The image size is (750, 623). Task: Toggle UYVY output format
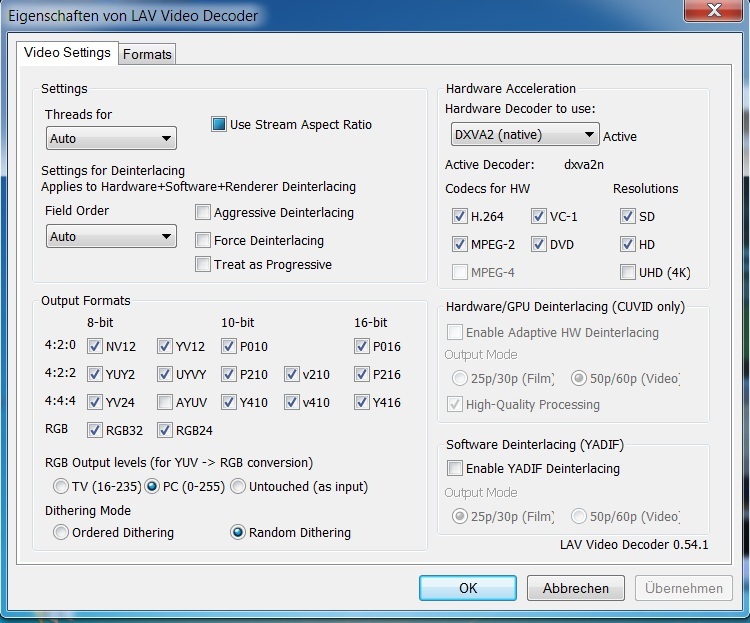165,374
